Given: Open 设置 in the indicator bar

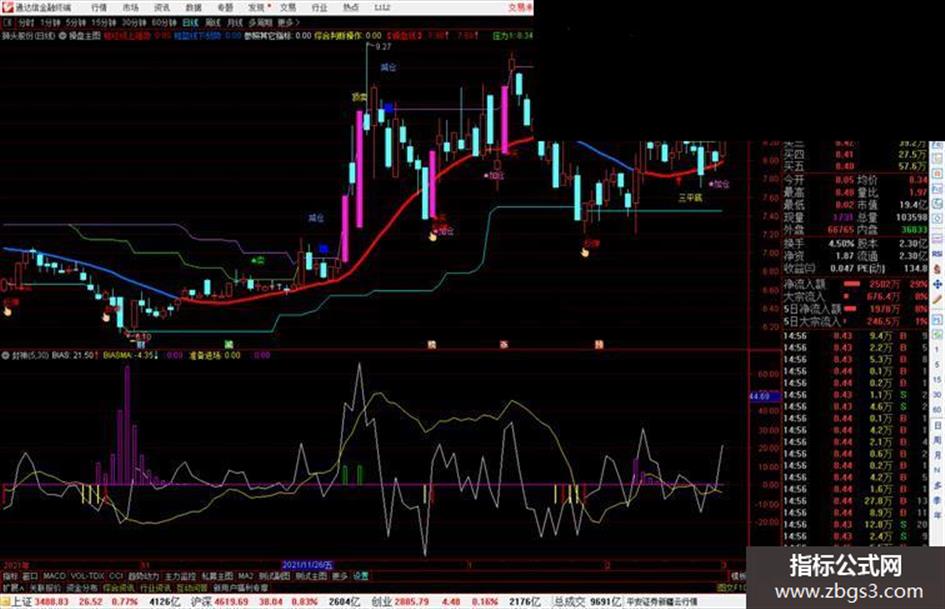Looking at the screenshot, I should [x=361, y=576].
